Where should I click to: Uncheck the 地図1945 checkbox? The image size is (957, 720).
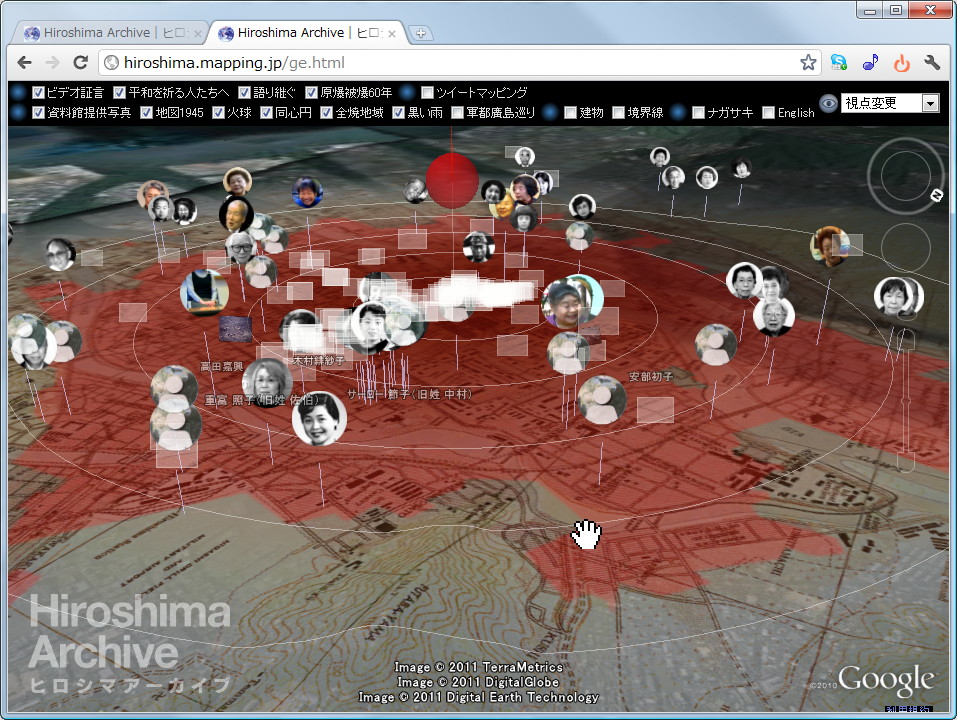[x=146, y=113]
